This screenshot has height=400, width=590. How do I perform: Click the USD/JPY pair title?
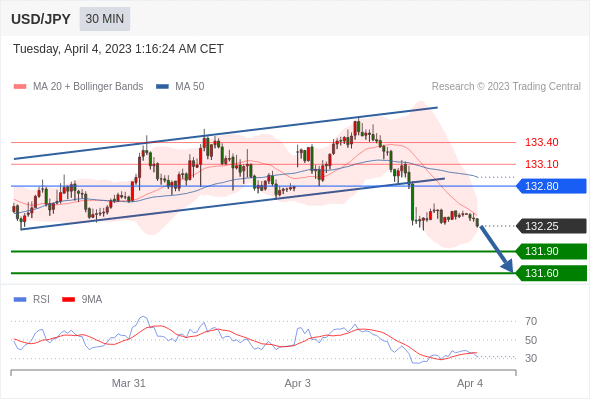pyautogui.click(x=41, y=19)
